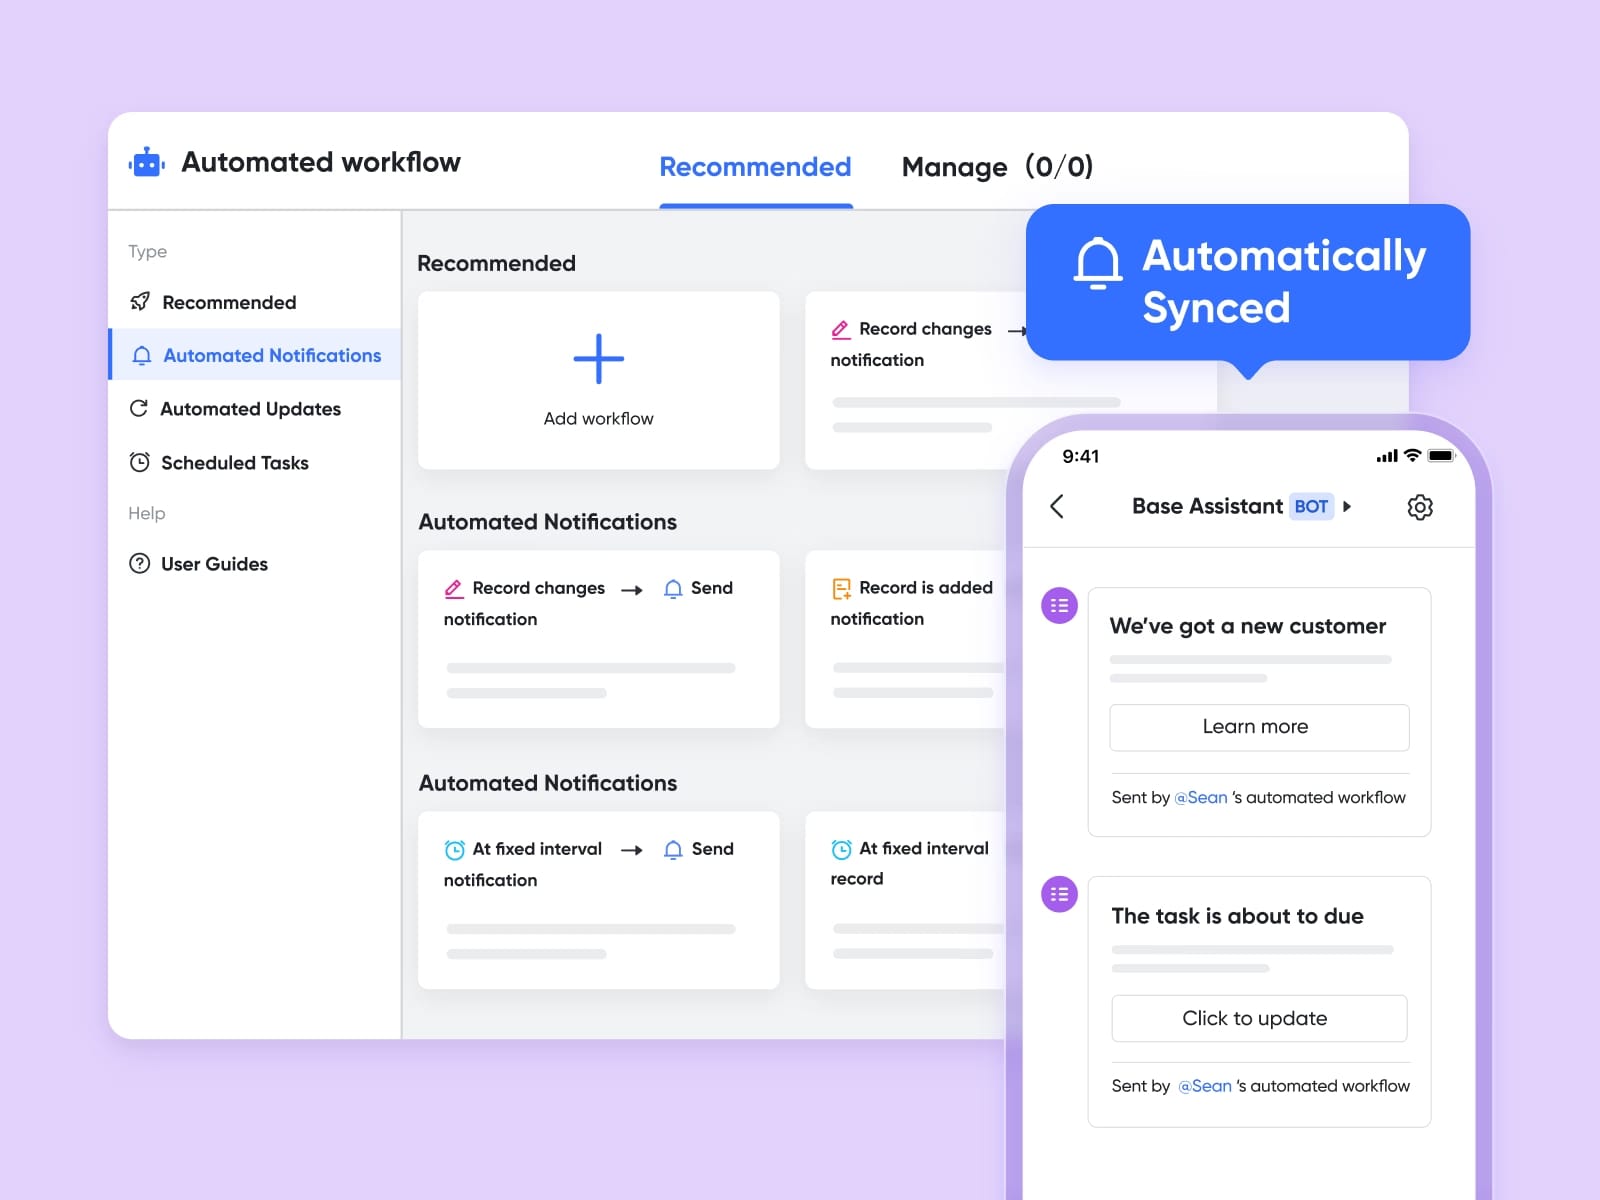The height and width of the screenshot is (1200, 1600).
Task: Open @Sean's profile link in the message
Action: coord(1201,797)
